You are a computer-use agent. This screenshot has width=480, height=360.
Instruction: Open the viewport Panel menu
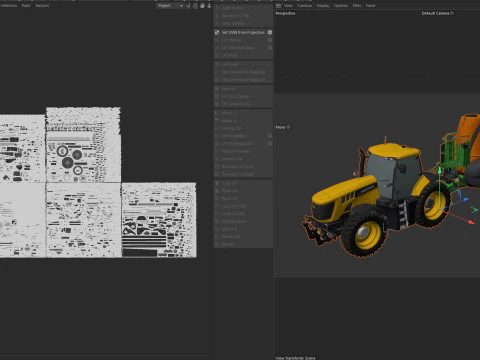pos(370,6)
